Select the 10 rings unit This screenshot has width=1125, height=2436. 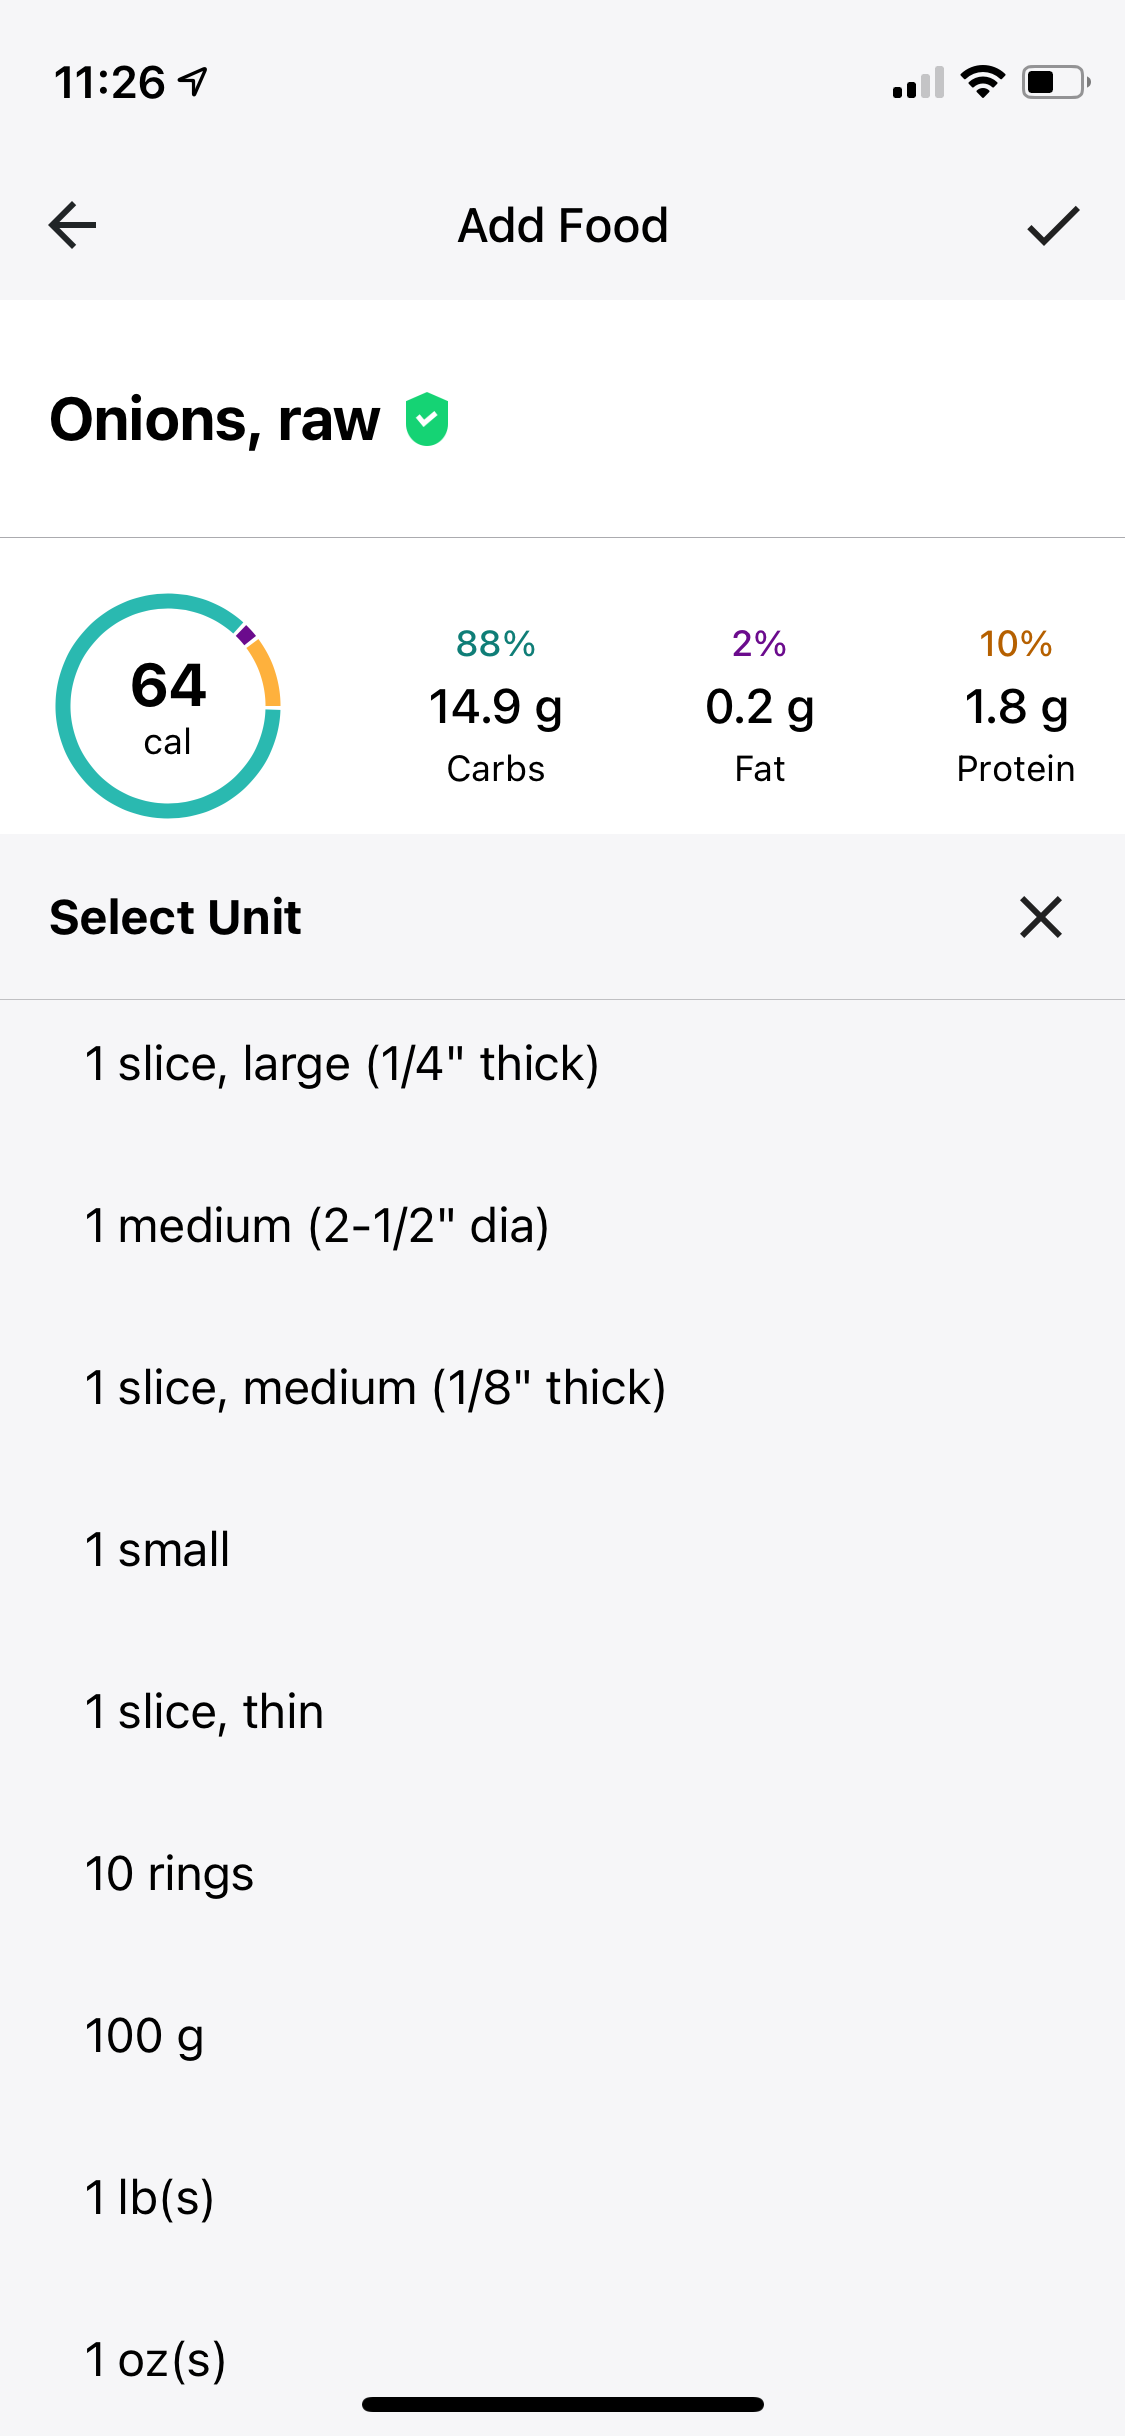(x=562, y=1873)
